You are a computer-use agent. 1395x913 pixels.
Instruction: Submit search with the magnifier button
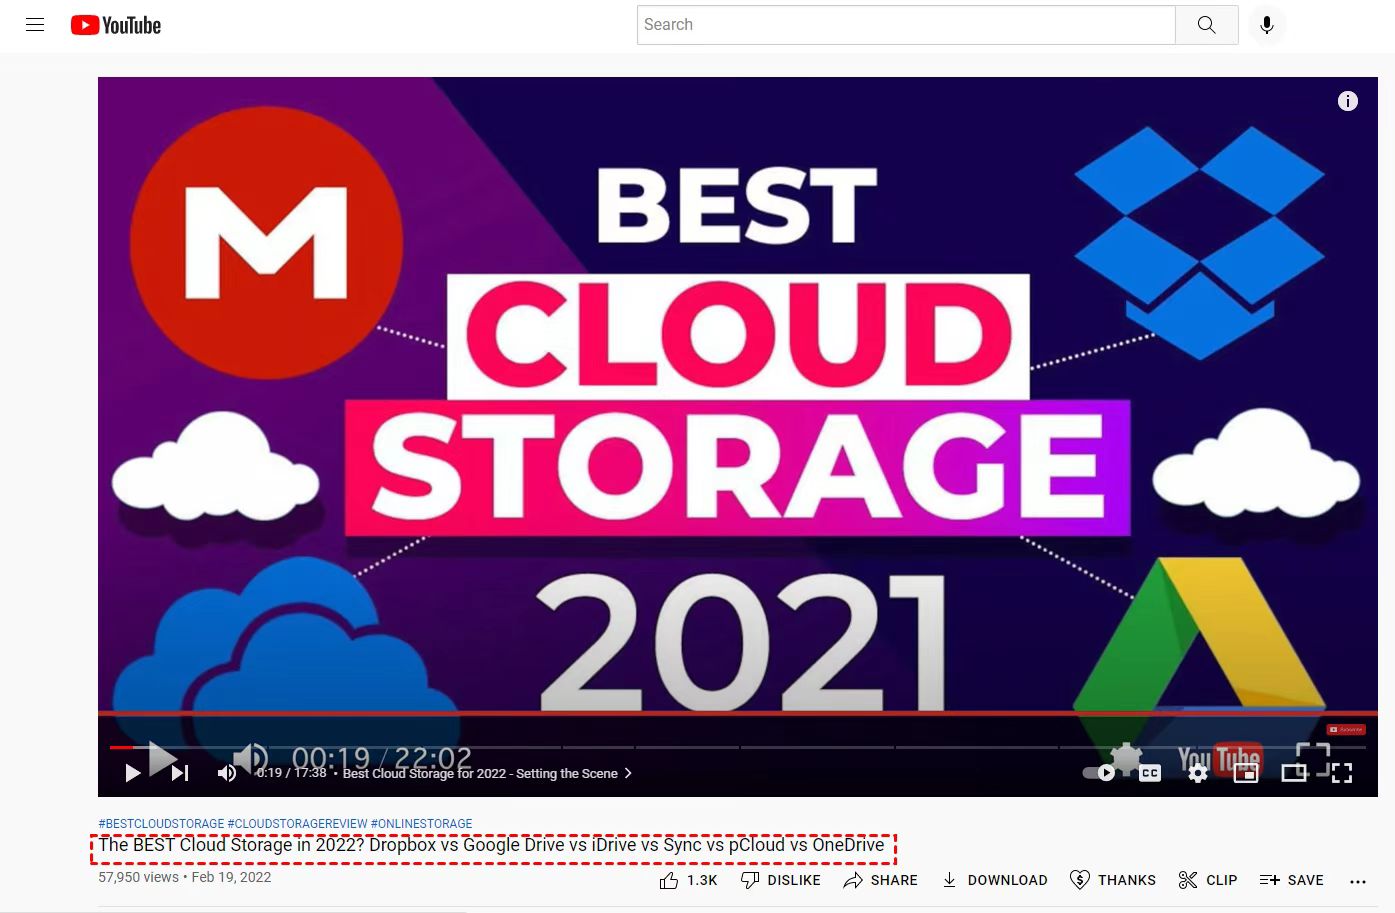click(x=1207, y=25)
